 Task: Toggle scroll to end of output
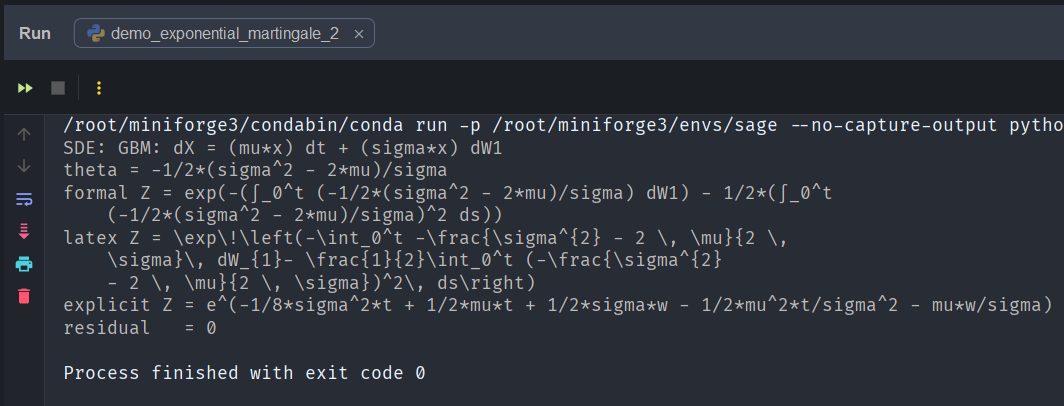coord(25,231)
